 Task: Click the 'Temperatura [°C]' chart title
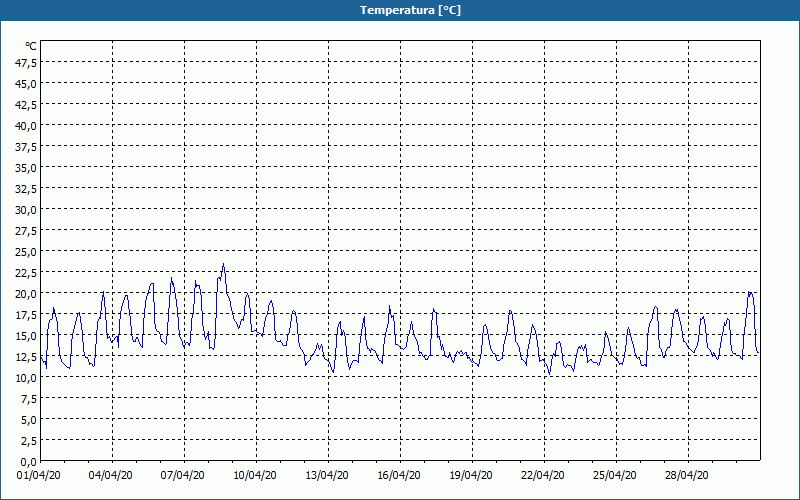pos(410,10)
